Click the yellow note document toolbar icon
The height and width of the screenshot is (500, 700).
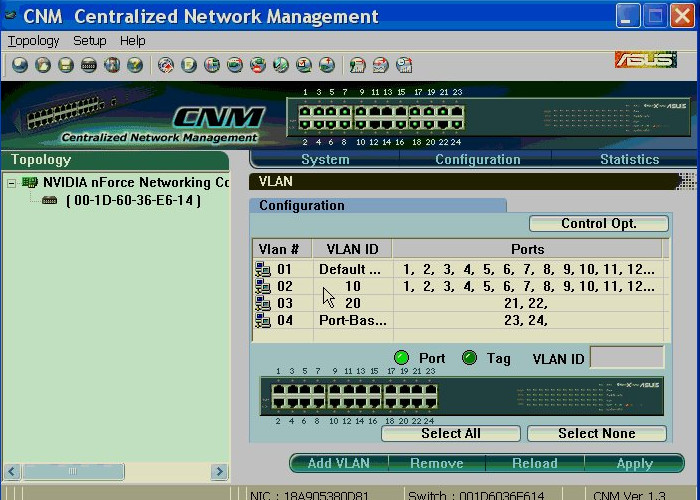189,65
